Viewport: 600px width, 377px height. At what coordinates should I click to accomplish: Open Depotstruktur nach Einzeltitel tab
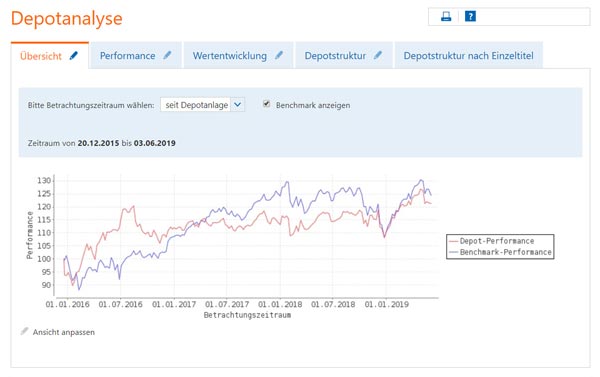468,55
